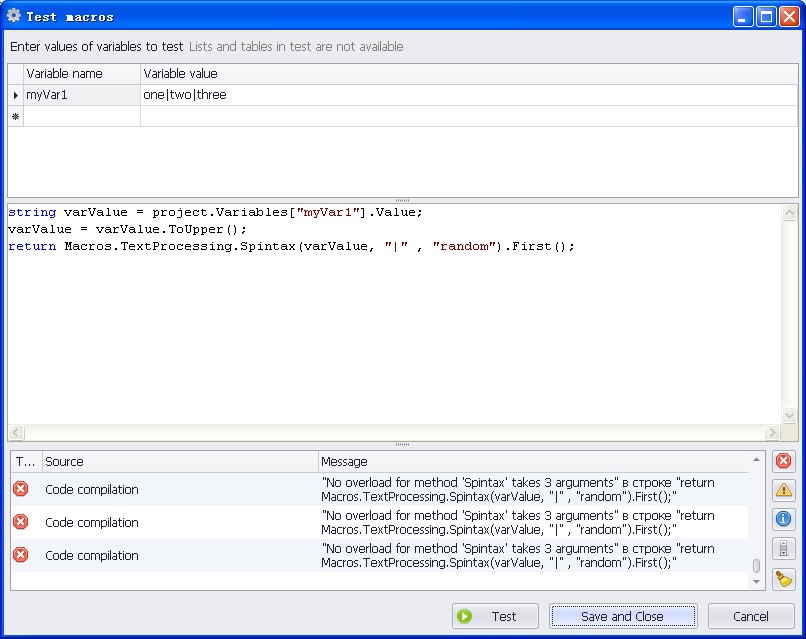806x639 pixels.
Task: Toggle the warning messages filter icon
Action: click(783, 490)
